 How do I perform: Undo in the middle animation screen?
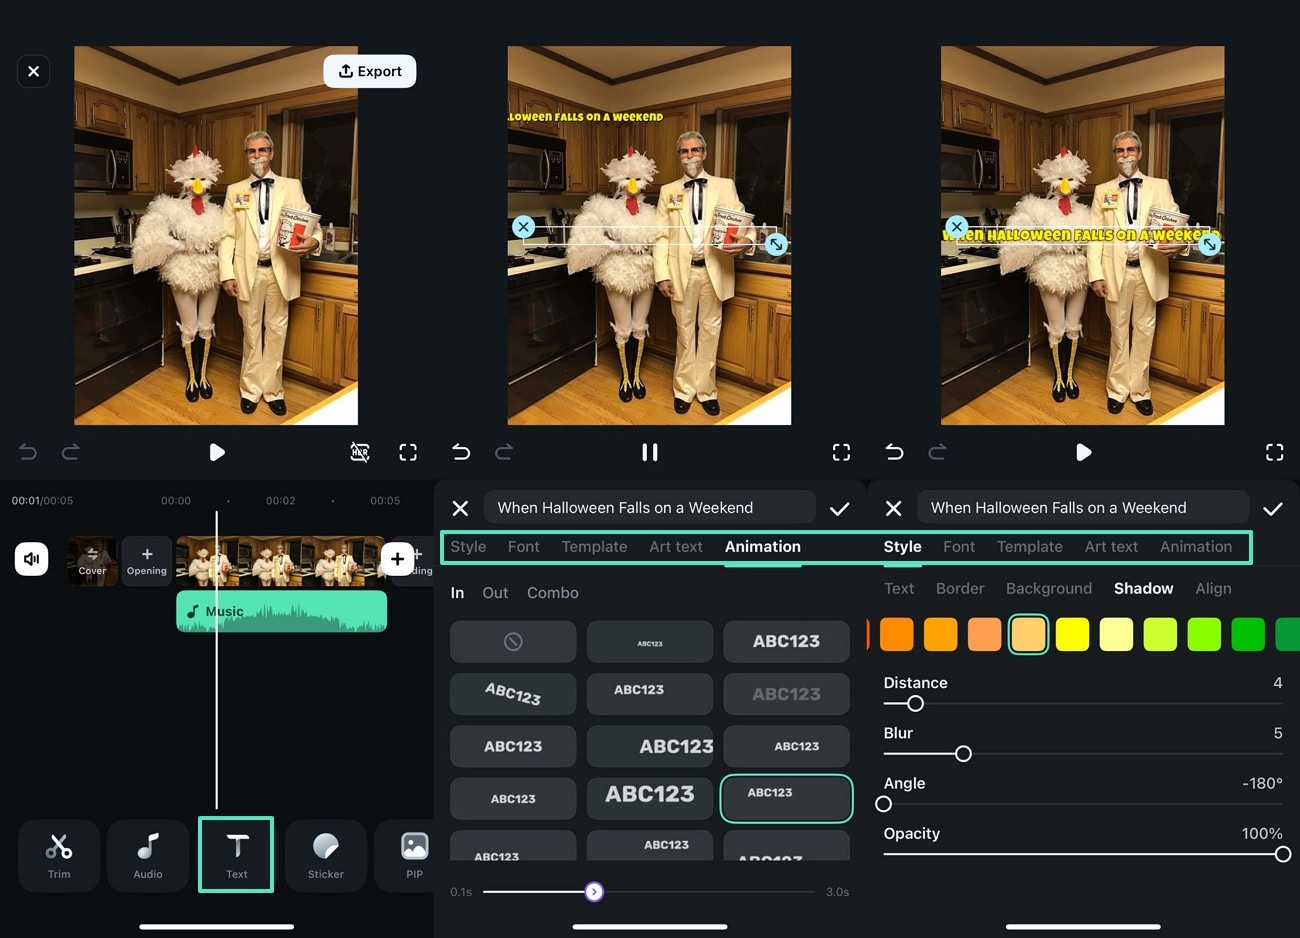(x=461, y=452)
